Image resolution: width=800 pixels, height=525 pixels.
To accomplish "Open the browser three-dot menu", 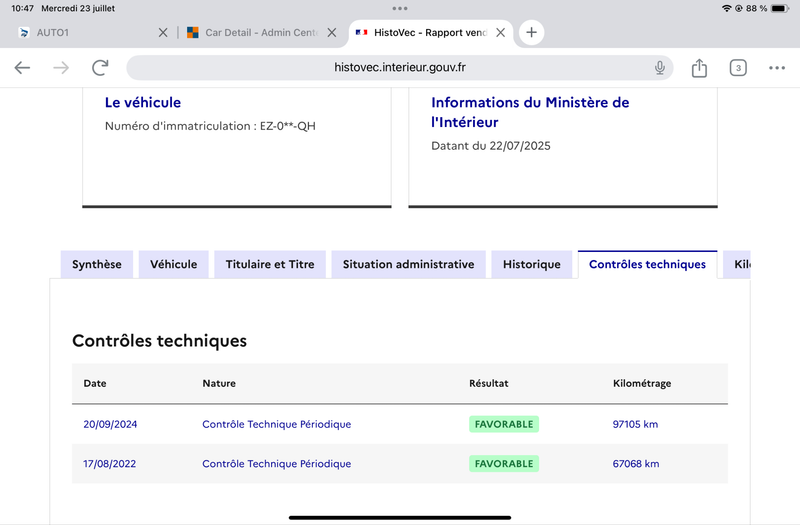I will pyautogui.click(x=777, y=68).
